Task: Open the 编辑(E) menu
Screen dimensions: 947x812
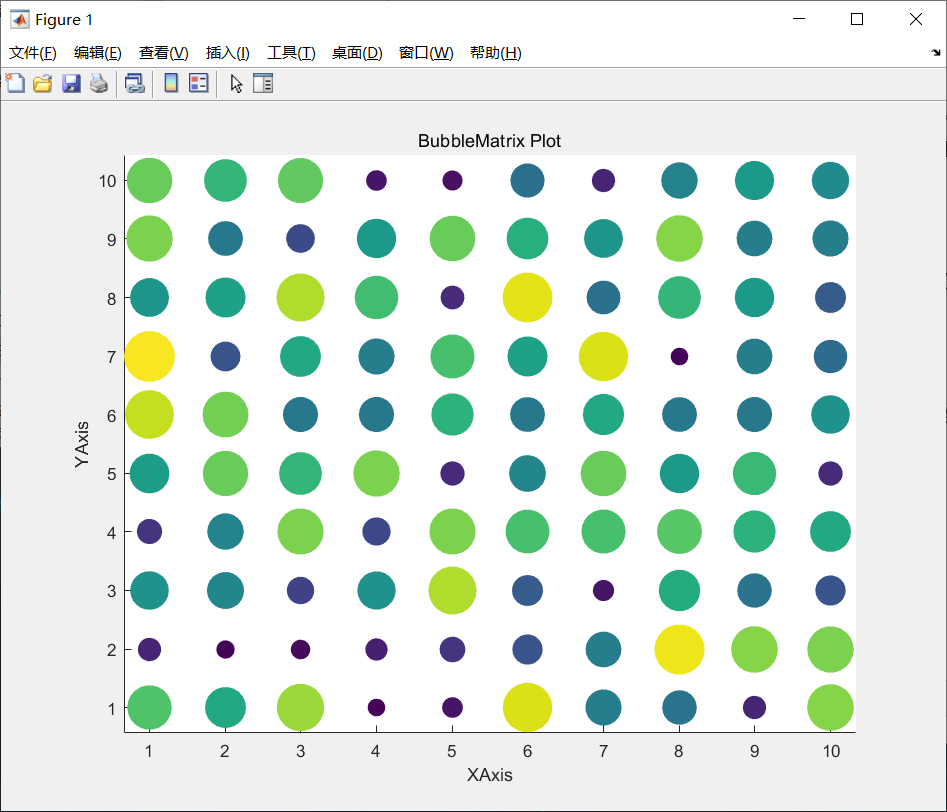Action: pyautogui.click(x=98, y=53)
